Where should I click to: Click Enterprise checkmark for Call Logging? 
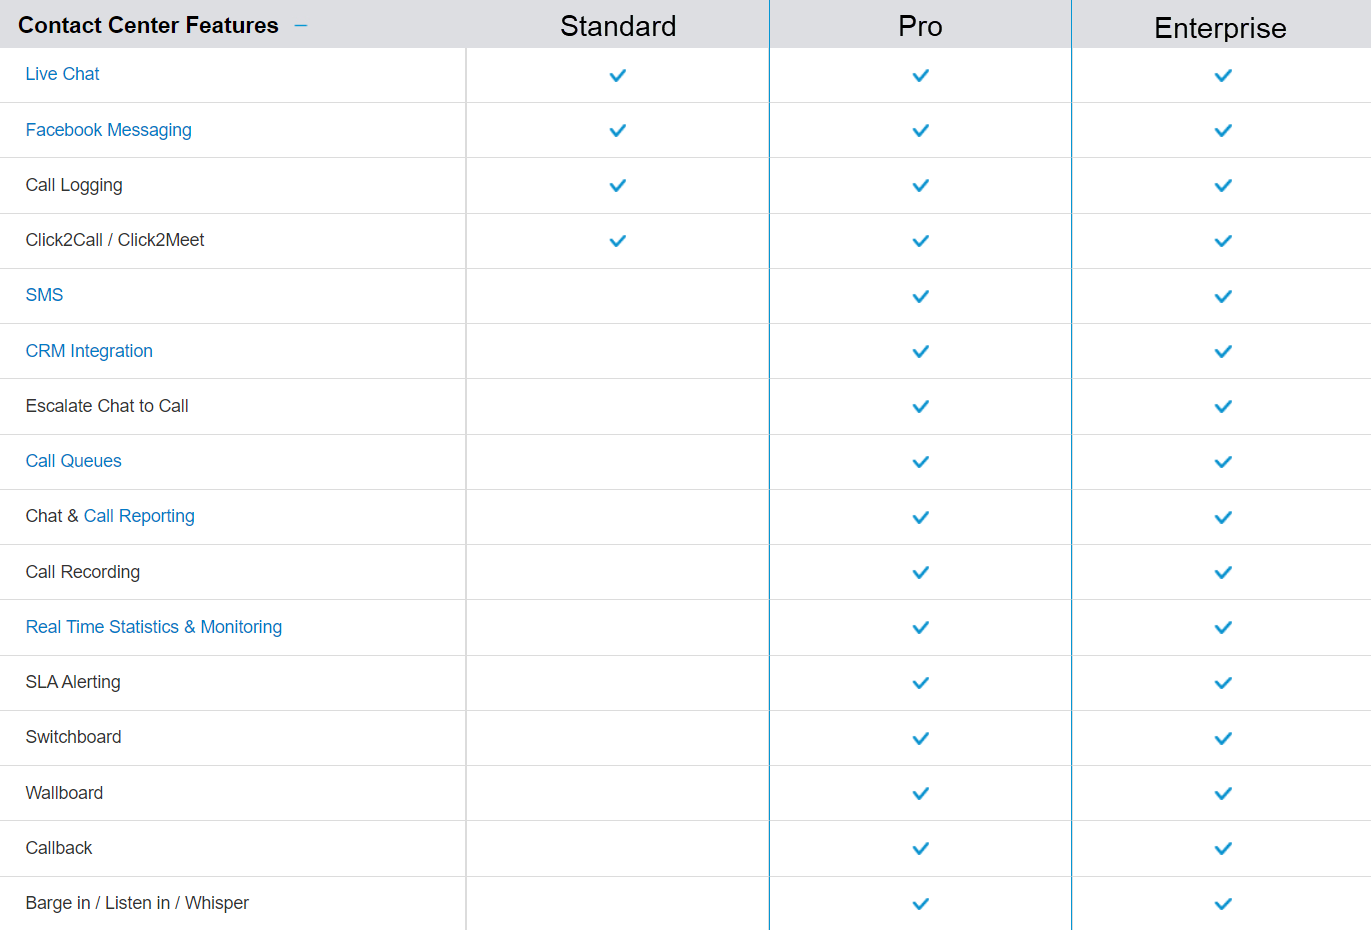1223,186
